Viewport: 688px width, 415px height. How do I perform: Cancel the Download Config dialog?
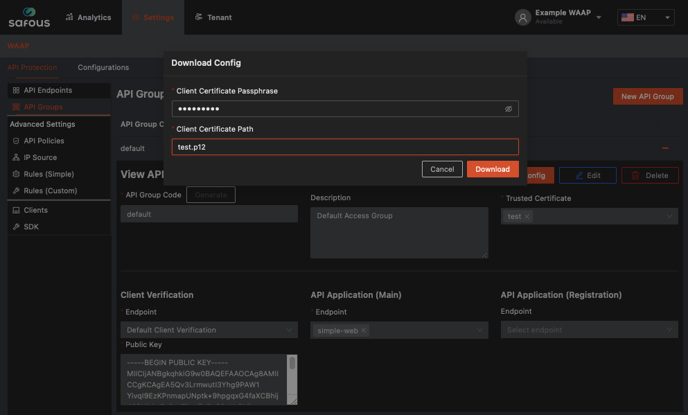point(442,169)
